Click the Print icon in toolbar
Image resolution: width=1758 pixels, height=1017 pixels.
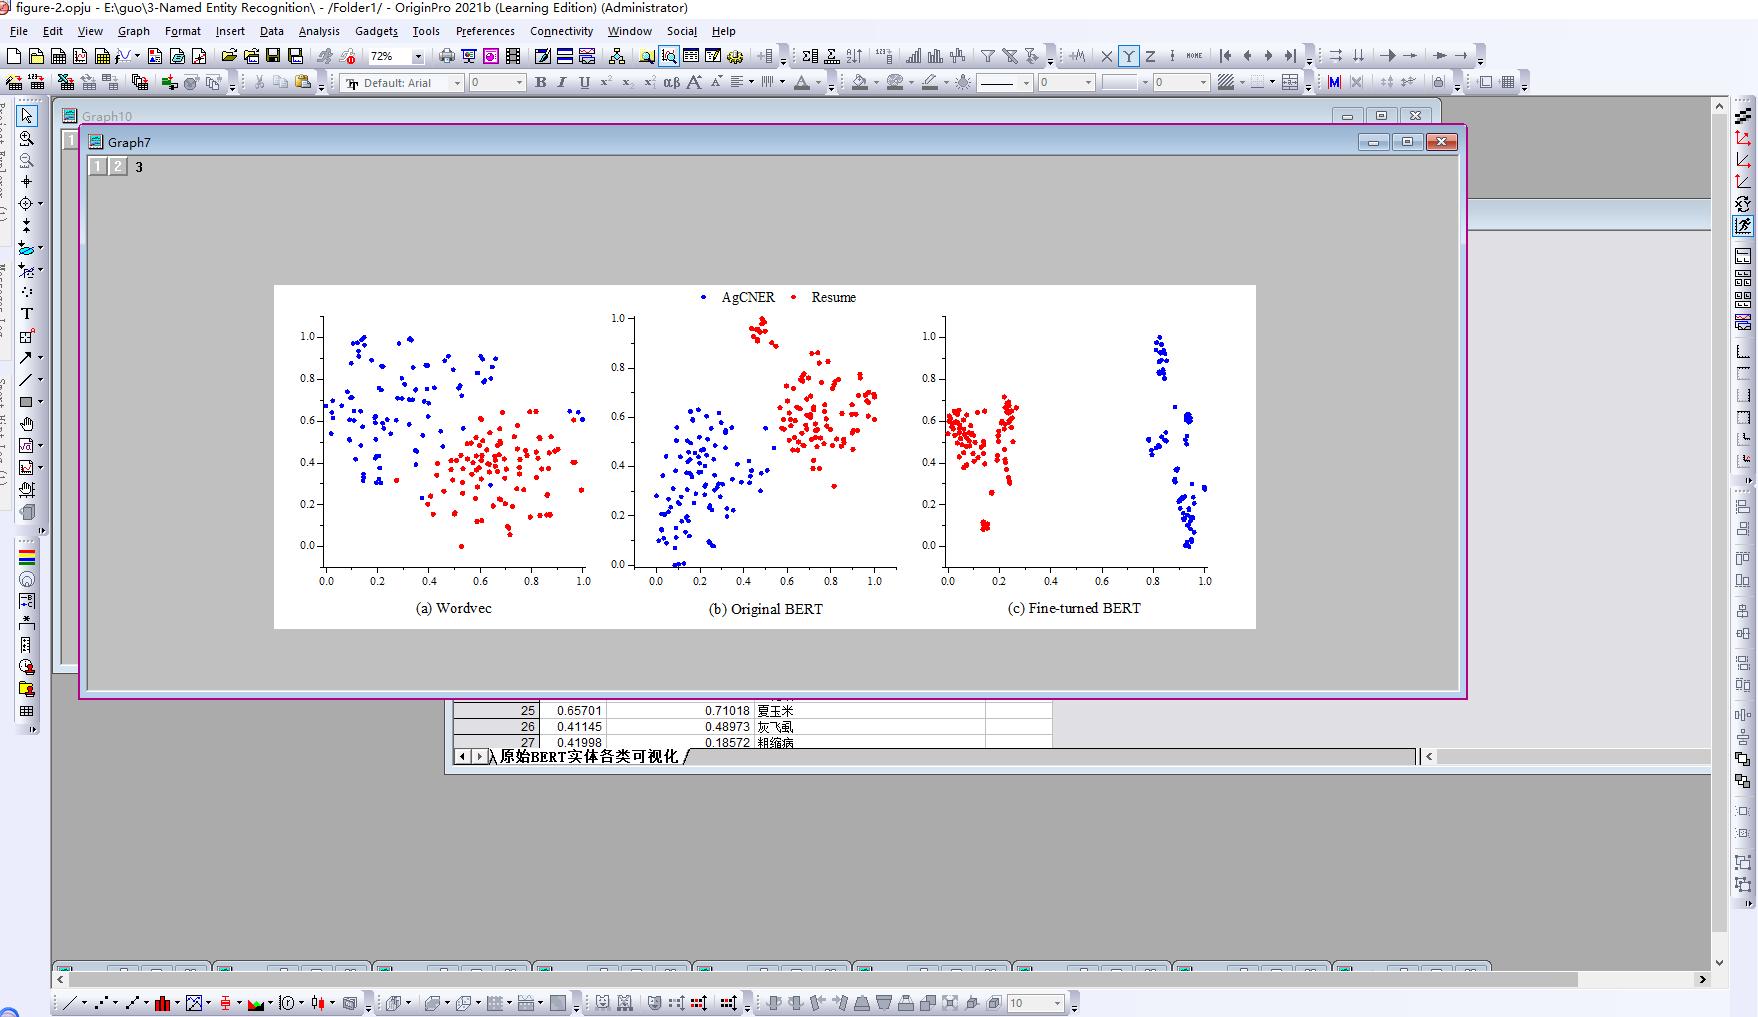coord(446,56)
